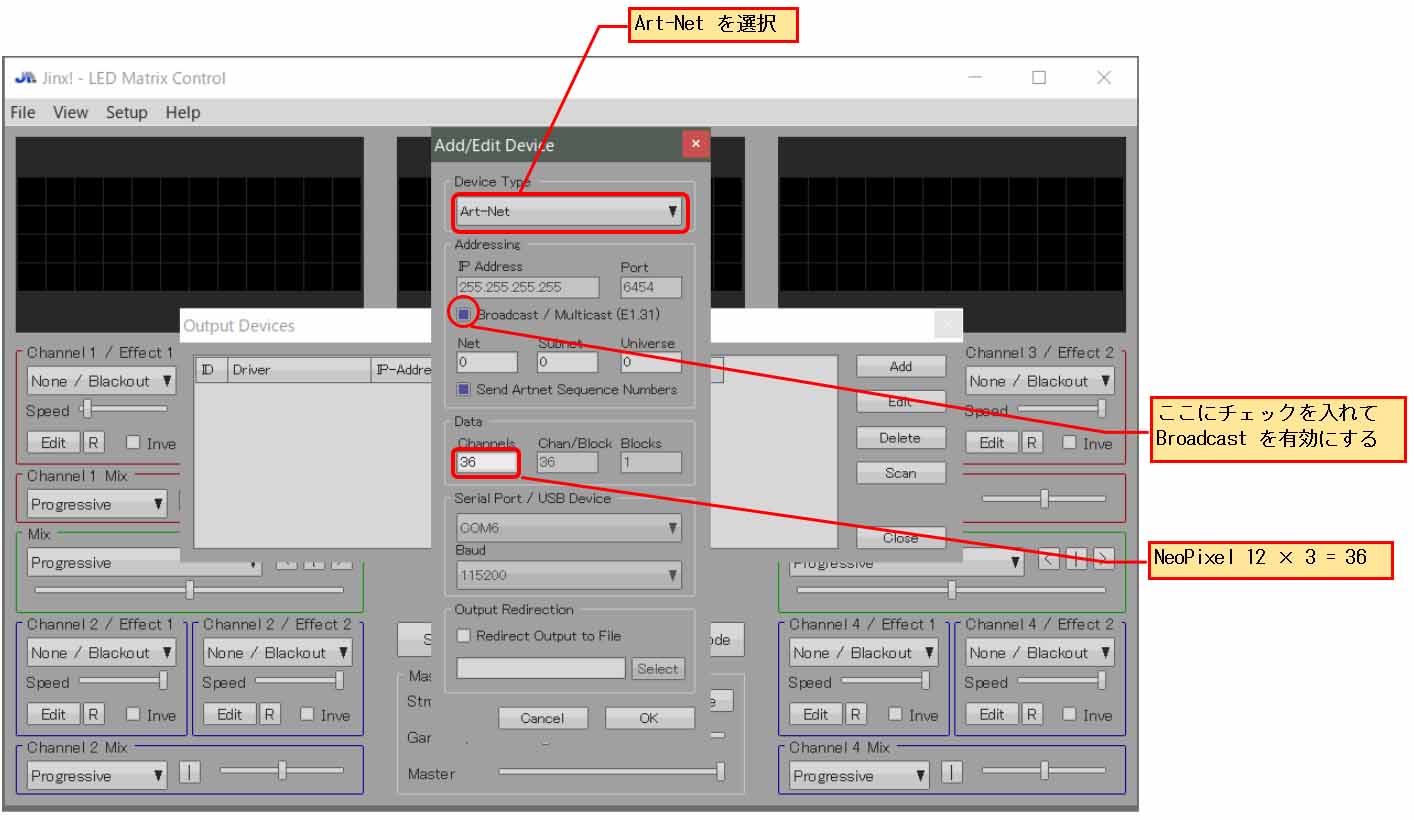Toggle Send Artnet Sequence Numbers checkbox
The width and height of the screenshot is (1414, 820).
click(464, 389)
